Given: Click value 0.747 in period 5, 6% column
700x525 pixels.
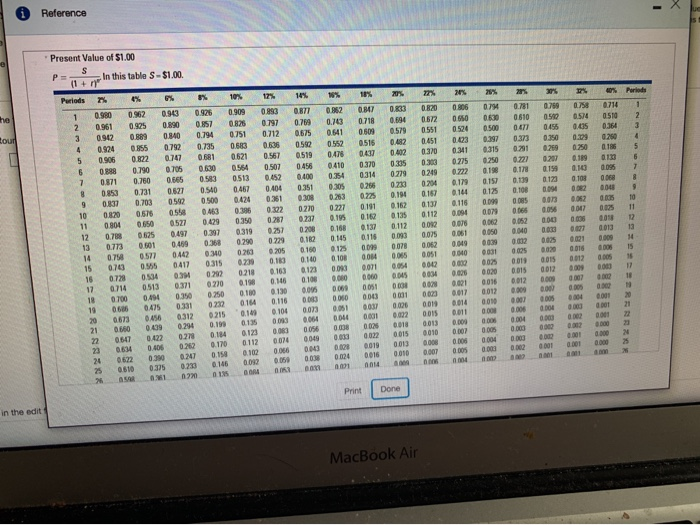Looking at the screenshot, I should [173, 158].
